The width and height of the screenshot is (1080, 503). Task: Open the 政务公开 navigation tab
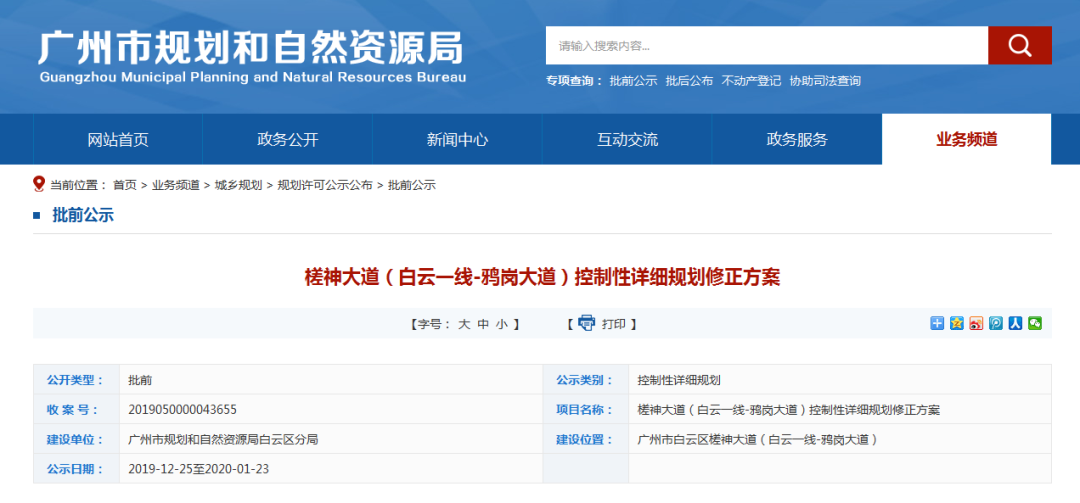coord(288,140)
